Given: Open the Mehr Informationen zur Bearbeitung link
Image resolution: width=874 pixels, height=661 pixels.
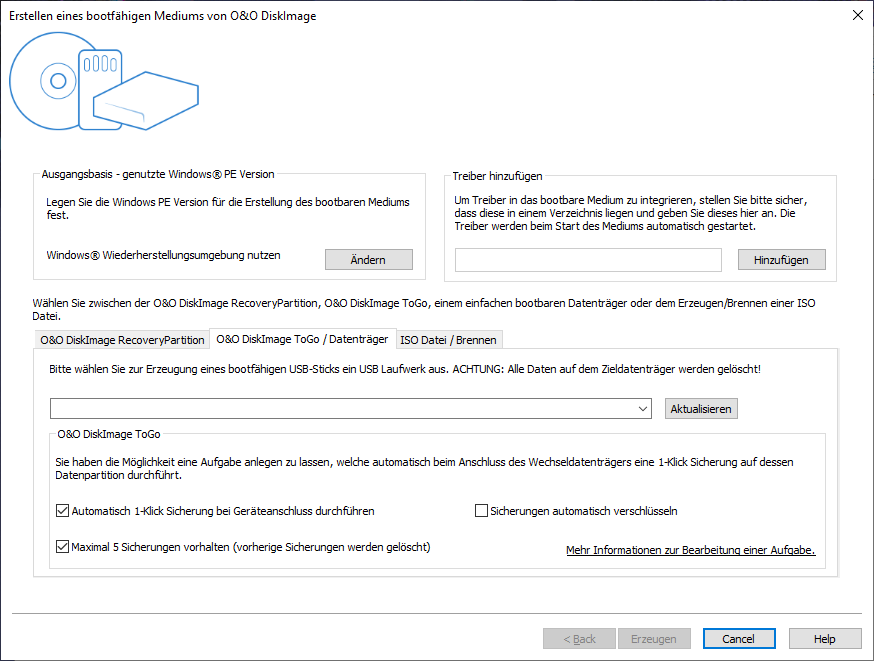Looking at the screenshot, I should coord(690,550).
